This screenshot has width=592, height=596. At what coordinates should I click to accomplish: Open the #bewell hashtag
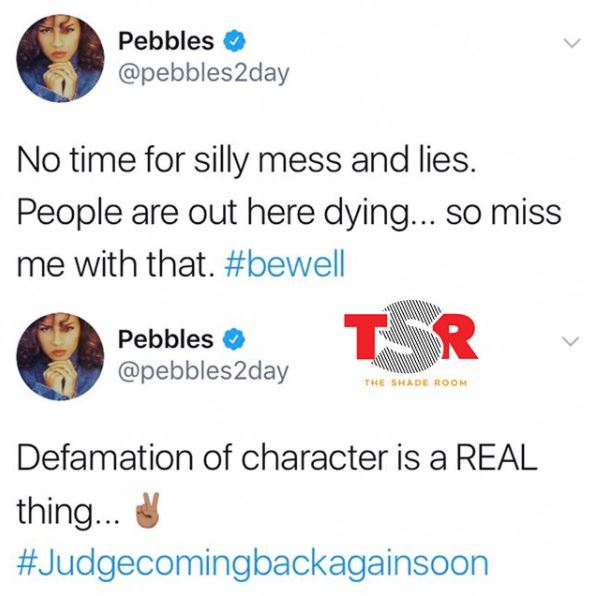(285, 264)
